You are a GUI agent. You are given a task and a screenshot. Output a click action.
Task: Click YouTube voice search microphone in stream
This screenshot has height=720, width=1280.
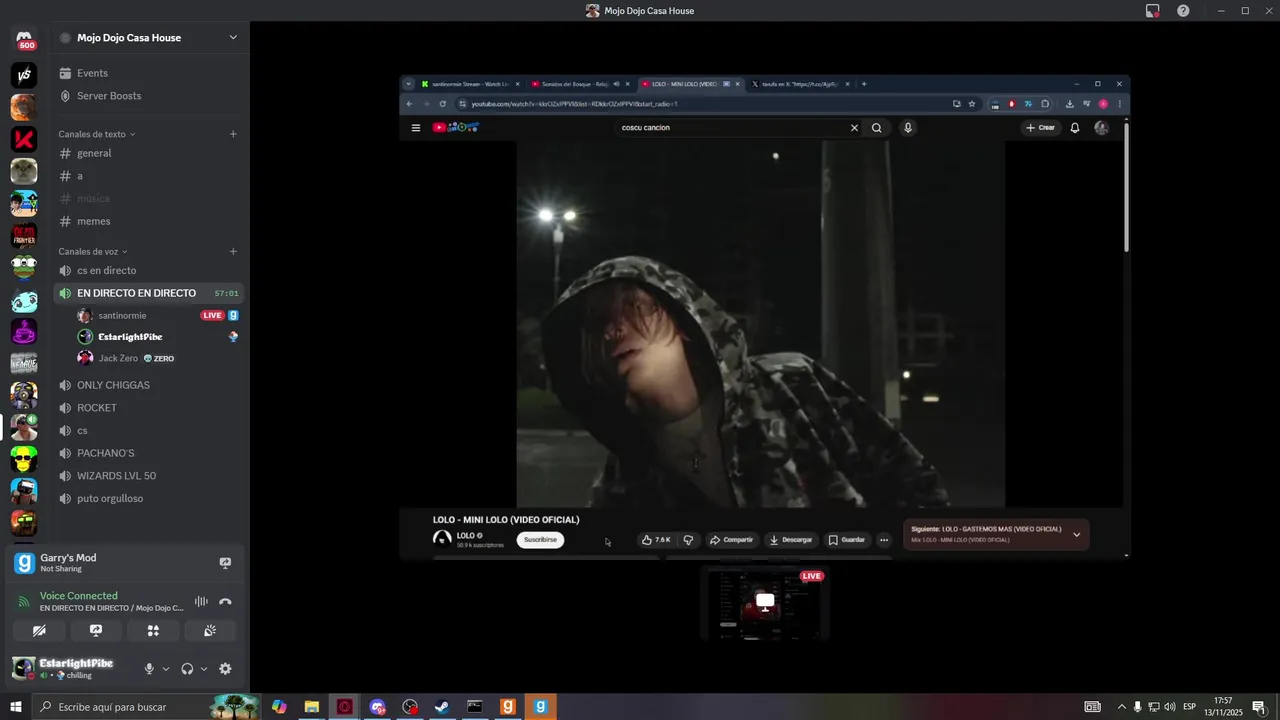click(x=908, y=128)
